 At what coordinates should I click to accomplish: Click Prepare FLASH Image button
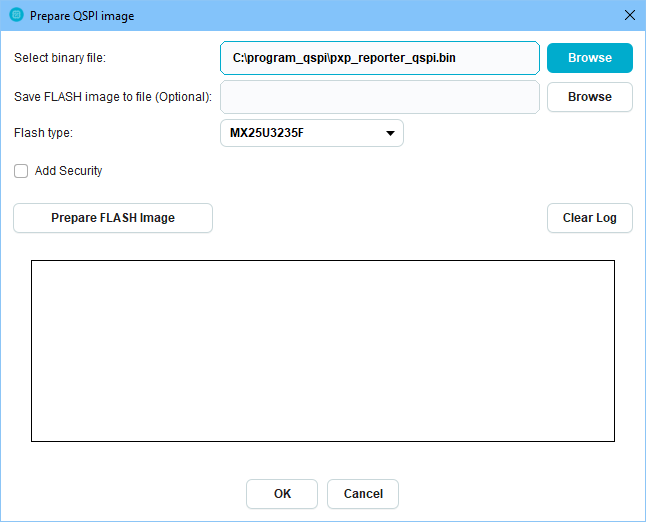coord(113,218)
